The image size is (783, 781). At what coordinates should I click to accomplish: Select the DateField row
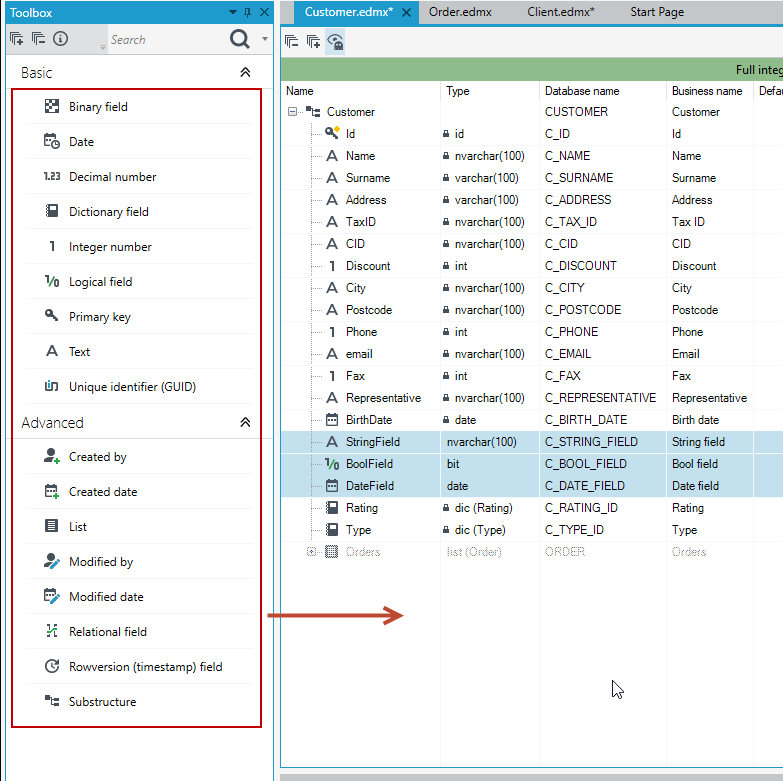[531, 486]
